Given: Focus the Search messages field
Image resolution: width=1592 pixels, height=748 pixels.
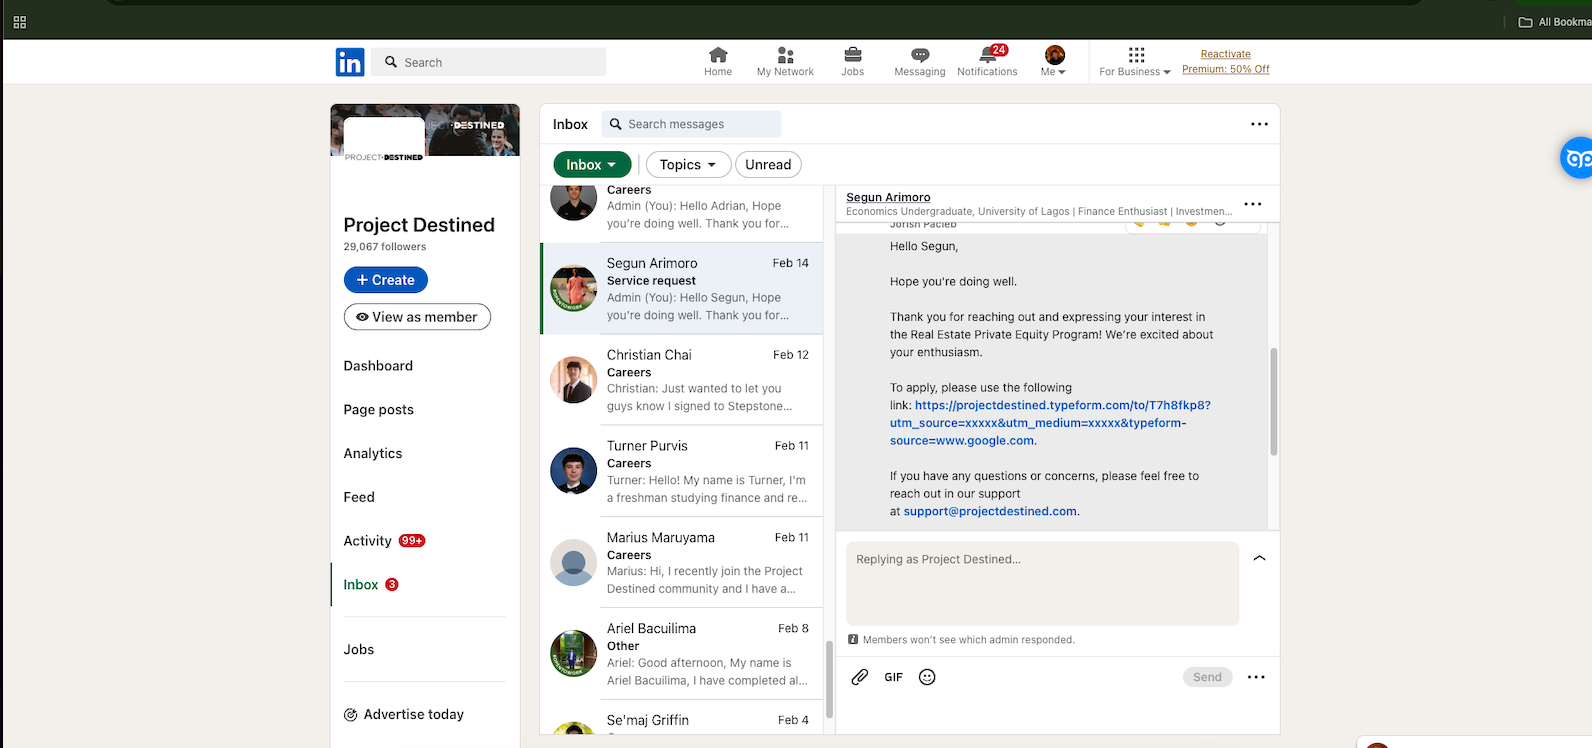Looking at the screenshot, I should [x=691, y=124].
